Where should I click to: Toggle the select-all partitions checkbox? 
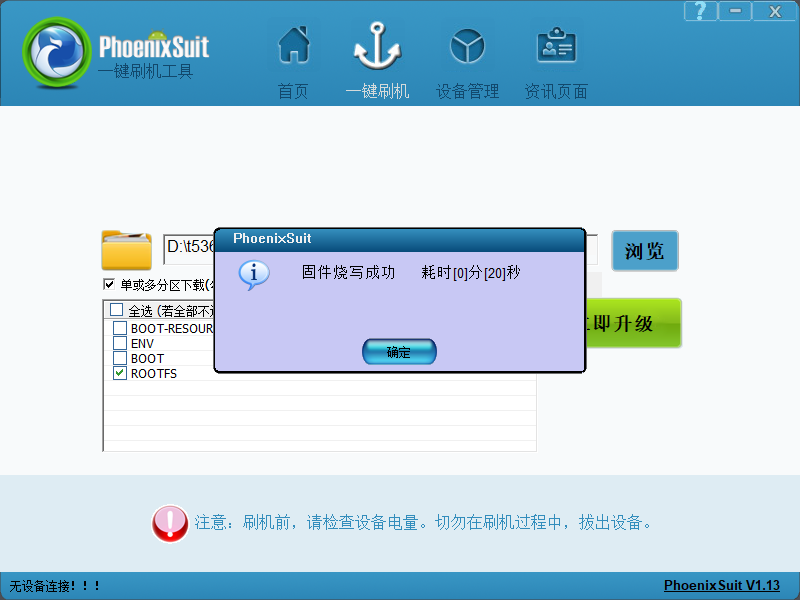click(117, 310)
